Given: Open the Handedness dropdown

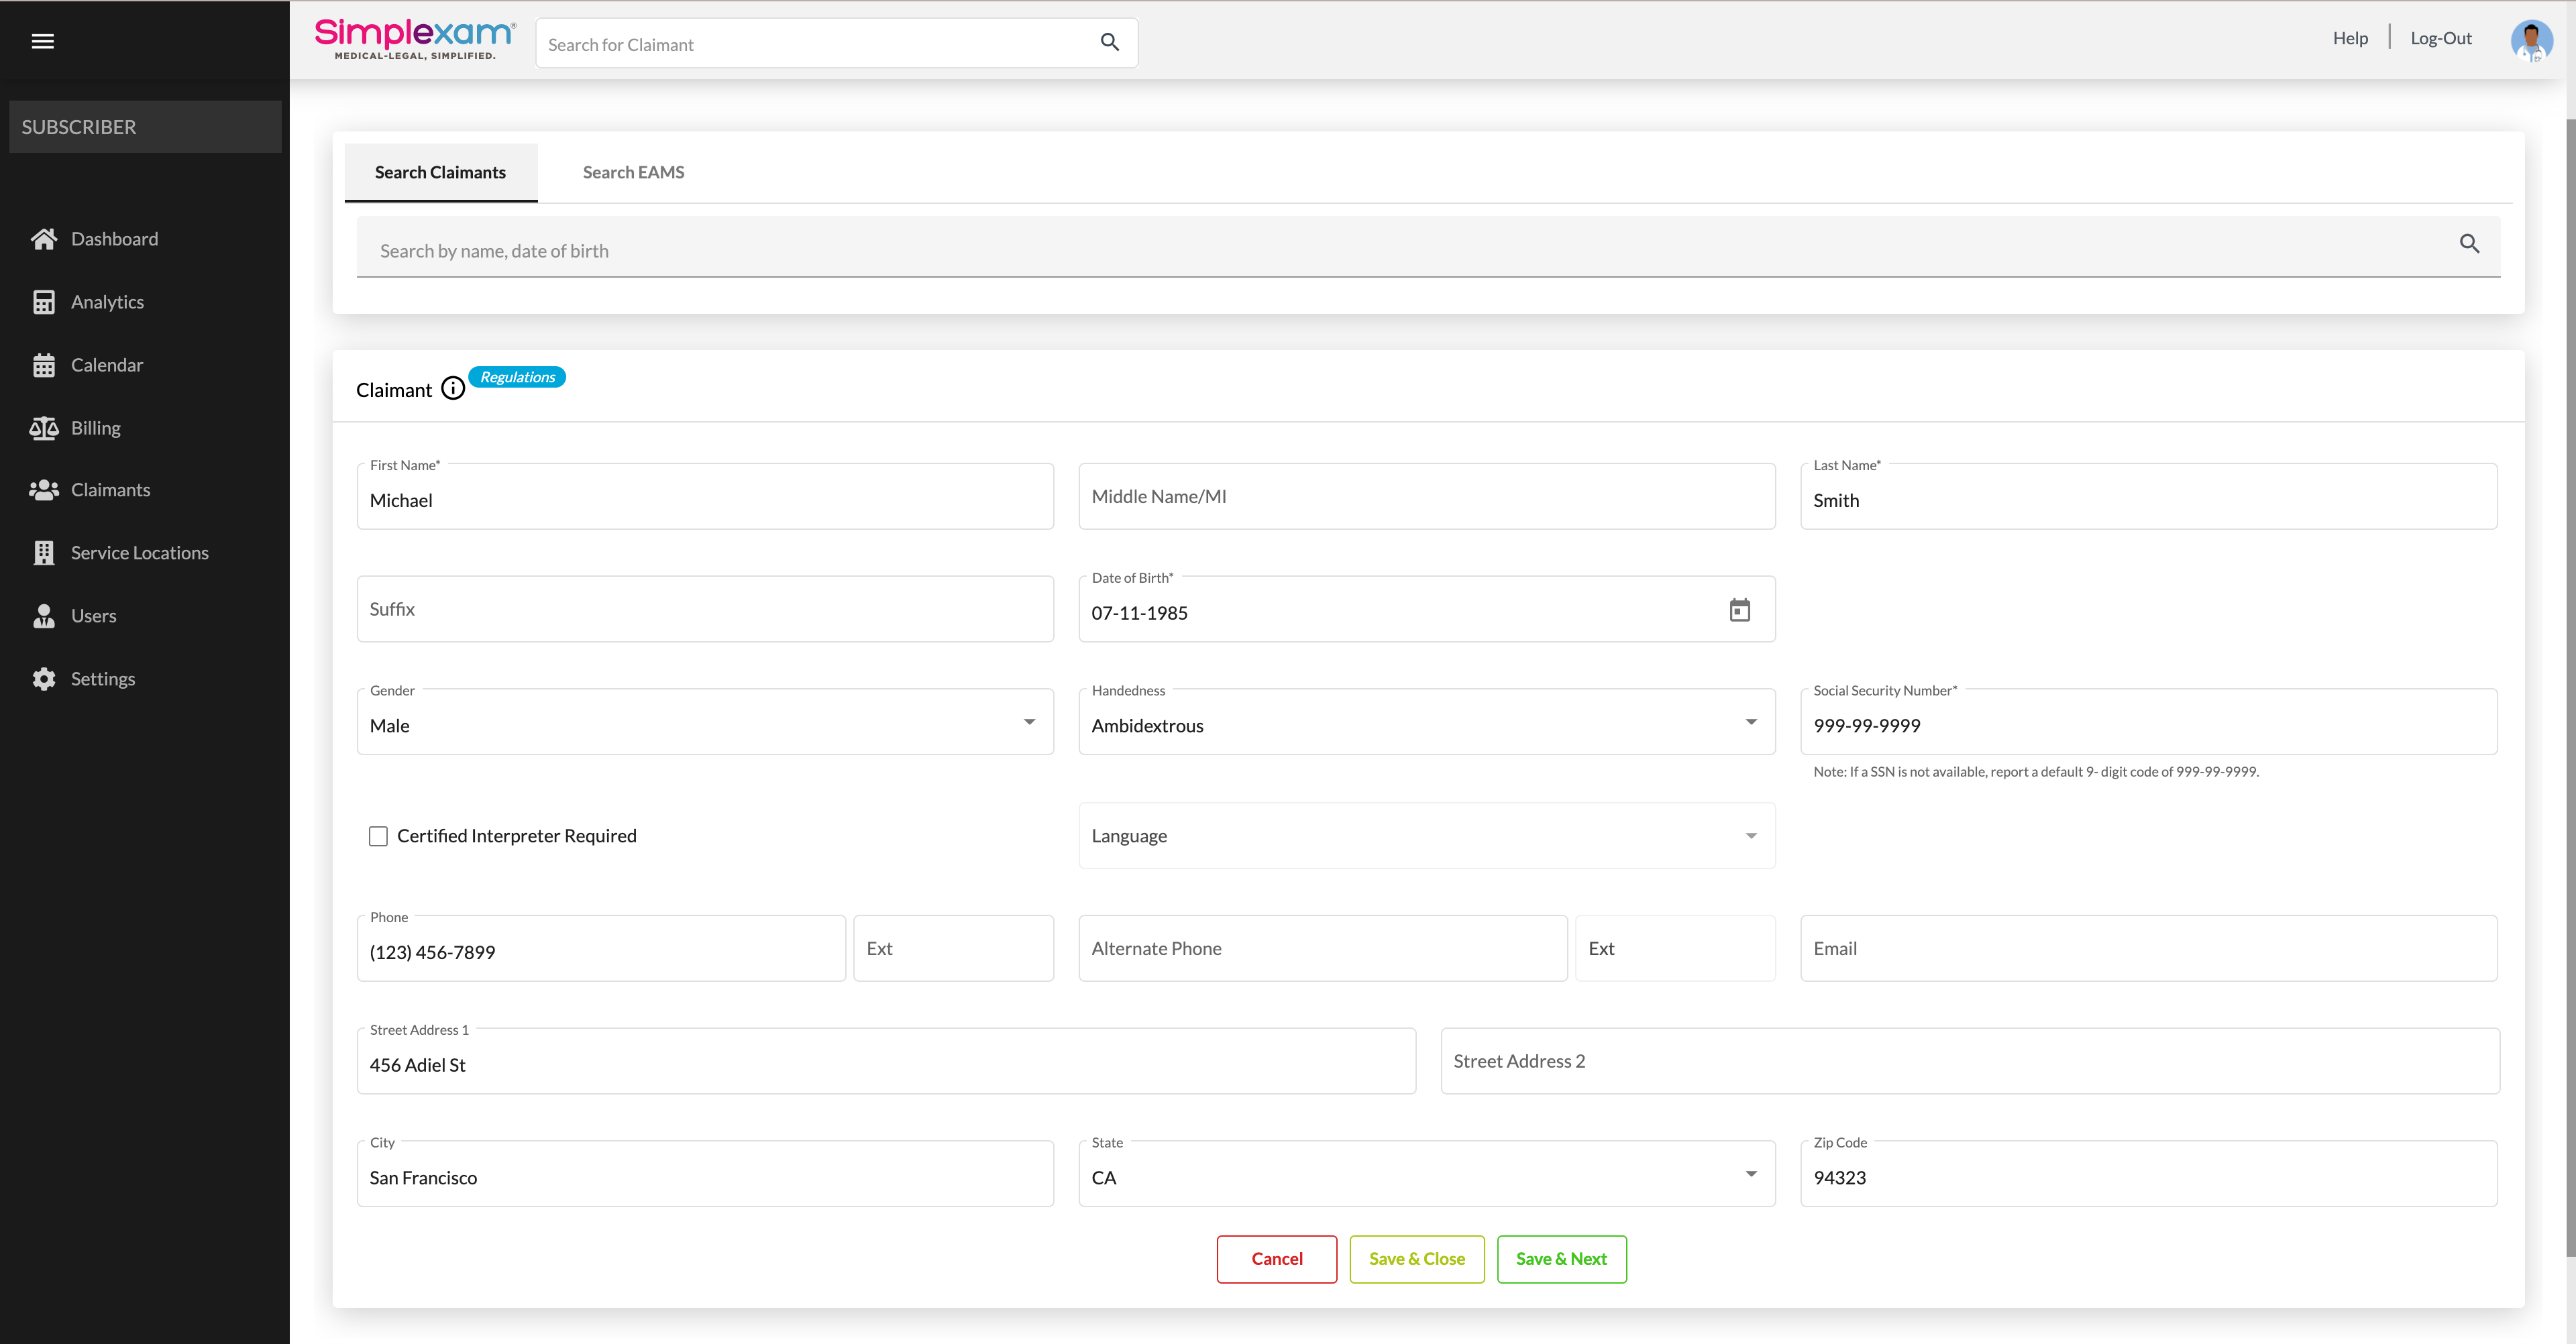Looking at the screenshot, I should click(1750, 722).
